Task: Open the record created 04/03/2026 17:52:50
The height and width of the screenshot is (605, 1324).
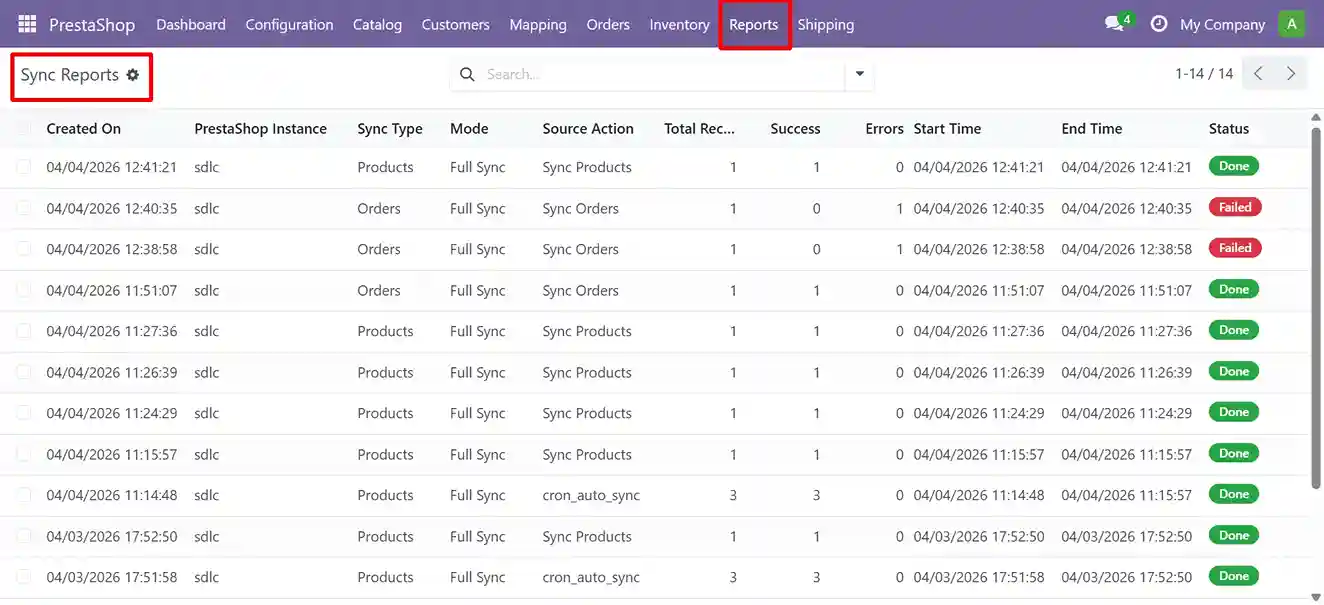Action: (112, 536)
